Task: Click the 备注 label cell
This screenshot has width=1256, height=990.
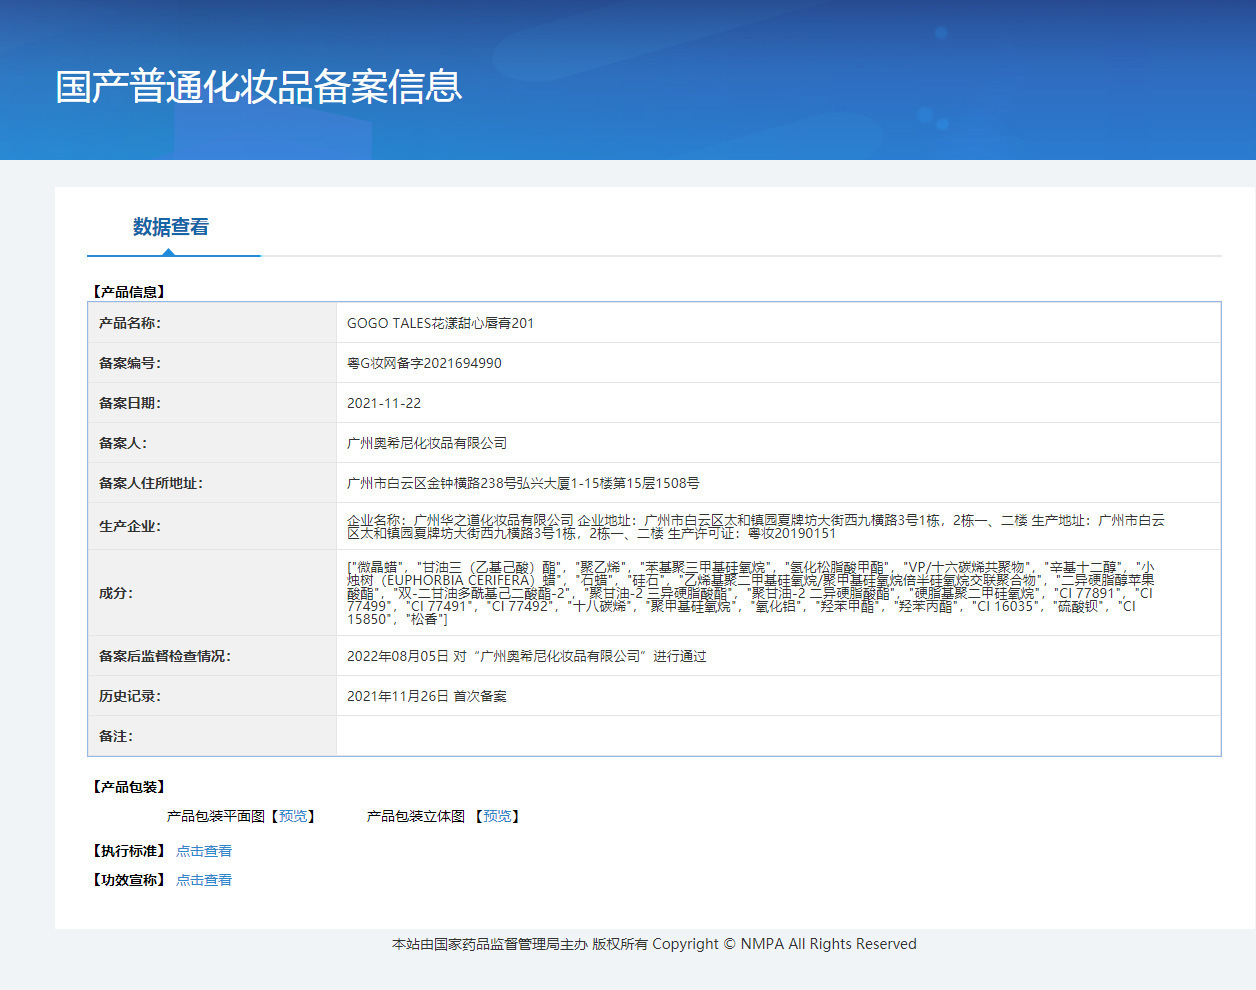Action: click(x=212, y=736)
